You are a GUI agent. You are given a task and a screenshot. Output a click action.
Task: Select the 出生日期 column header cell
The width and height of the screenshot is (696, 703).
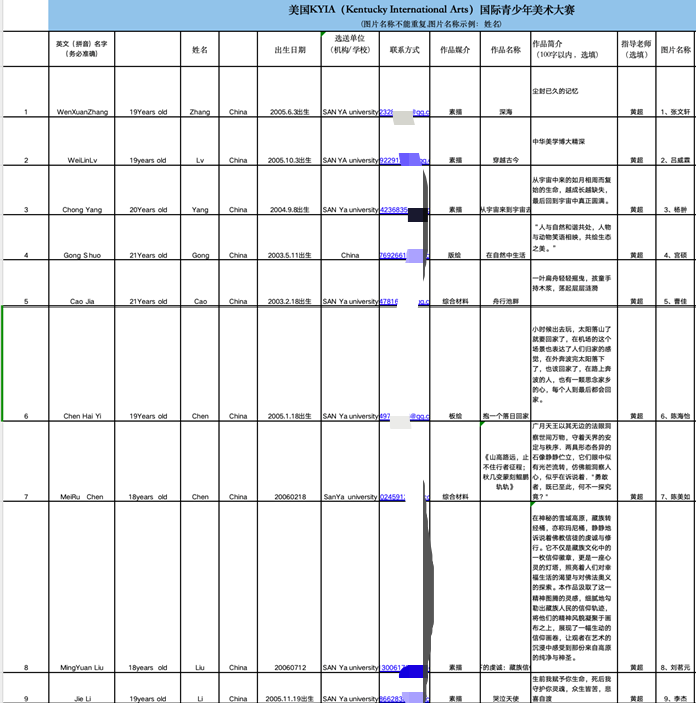click(290, 48)
